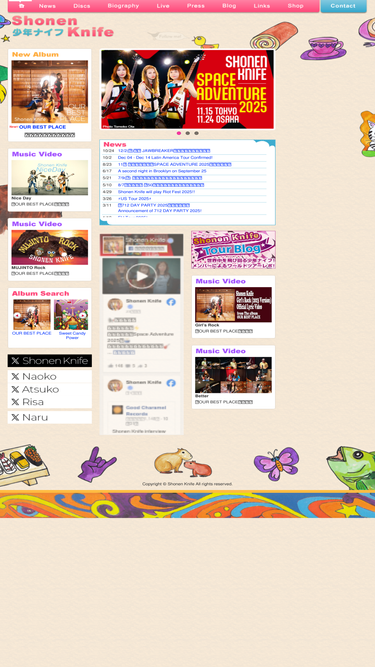Open the Blog menu item
Screen dimensions: 375x667
tap(229, 6)
